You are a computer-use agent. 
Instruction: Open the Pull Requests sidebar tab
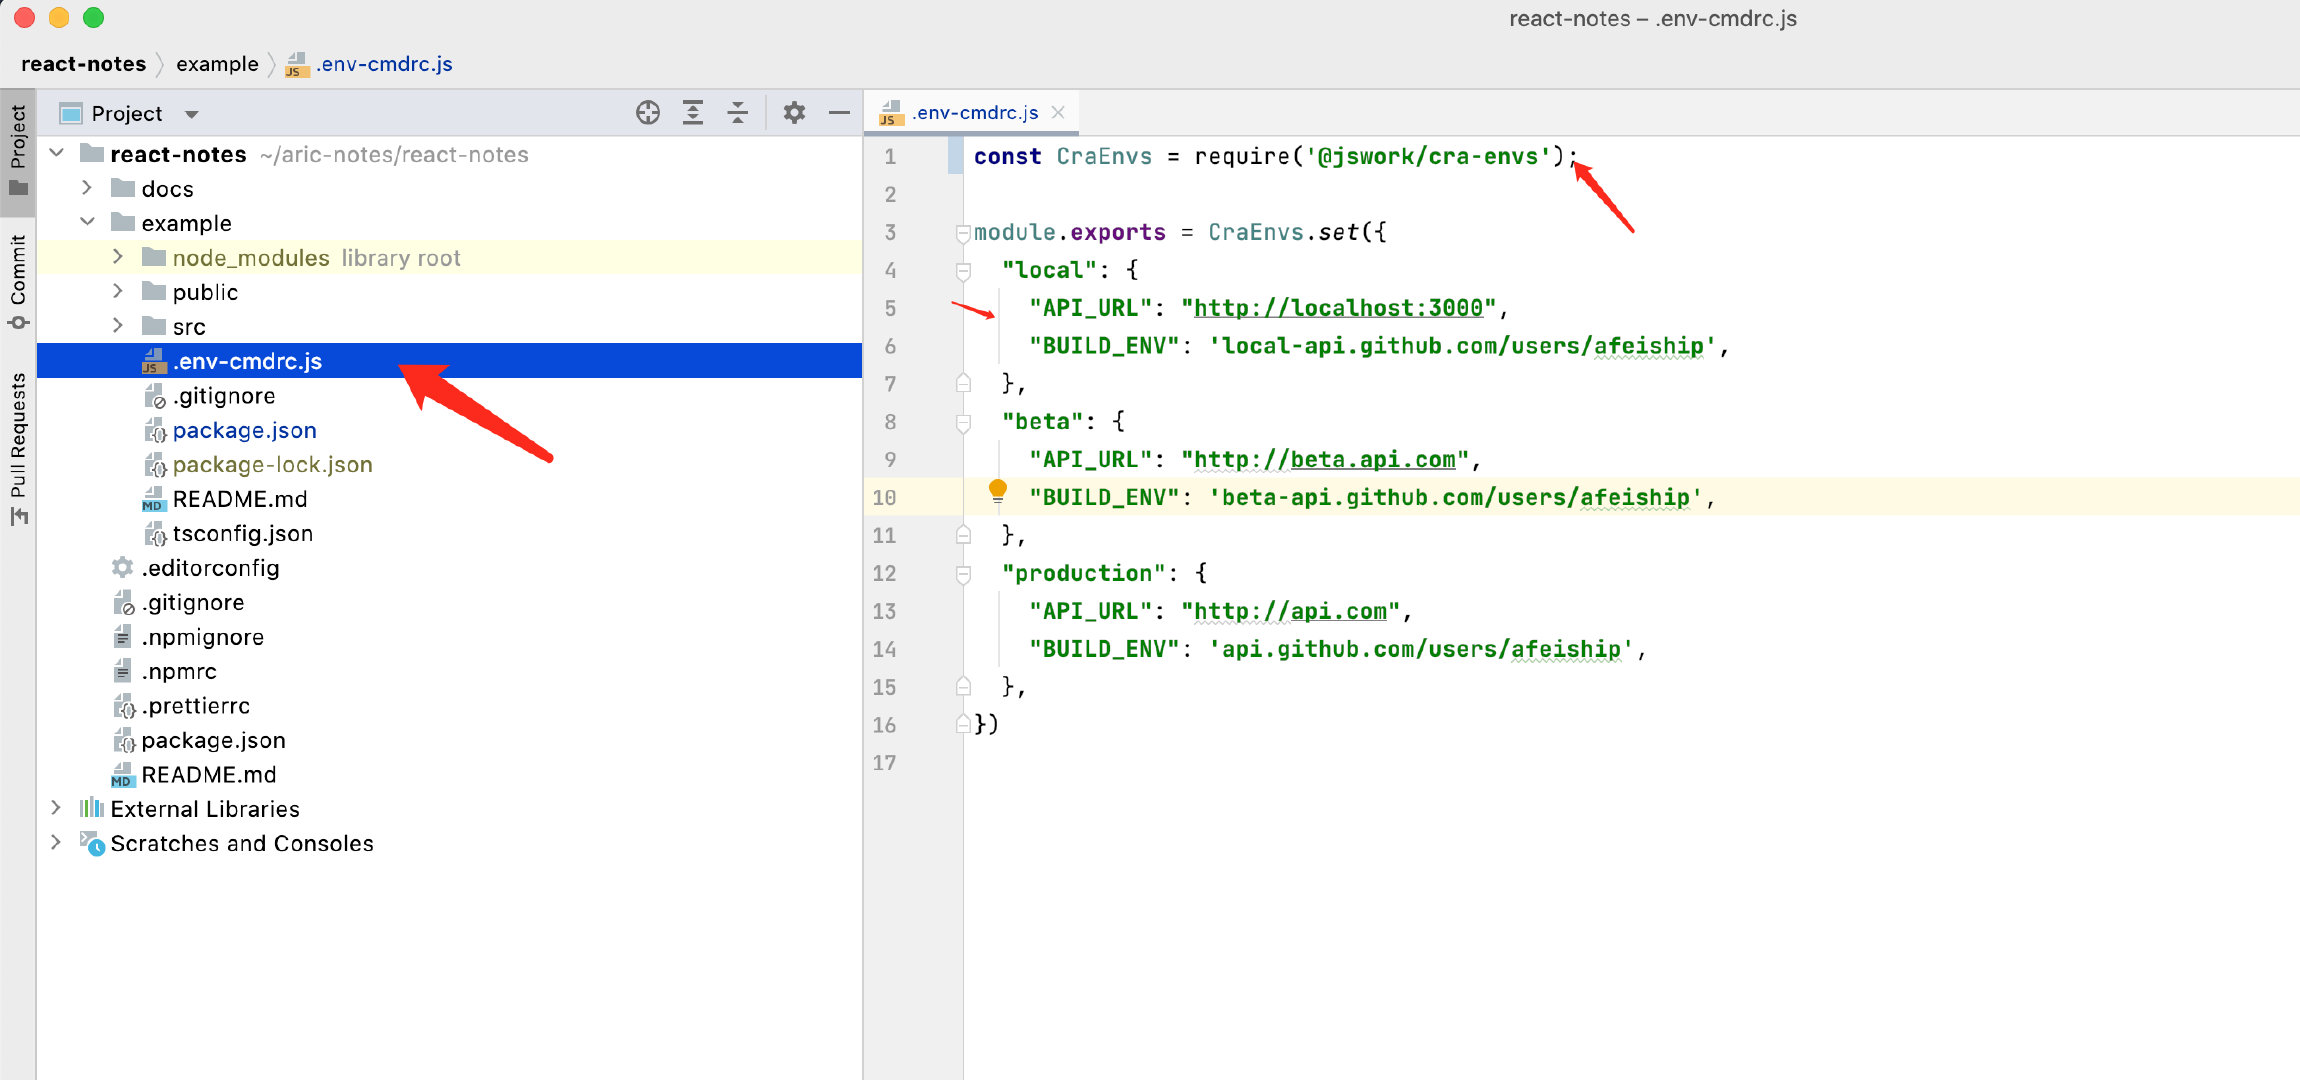pyautogui.click(x=18, y=448)
